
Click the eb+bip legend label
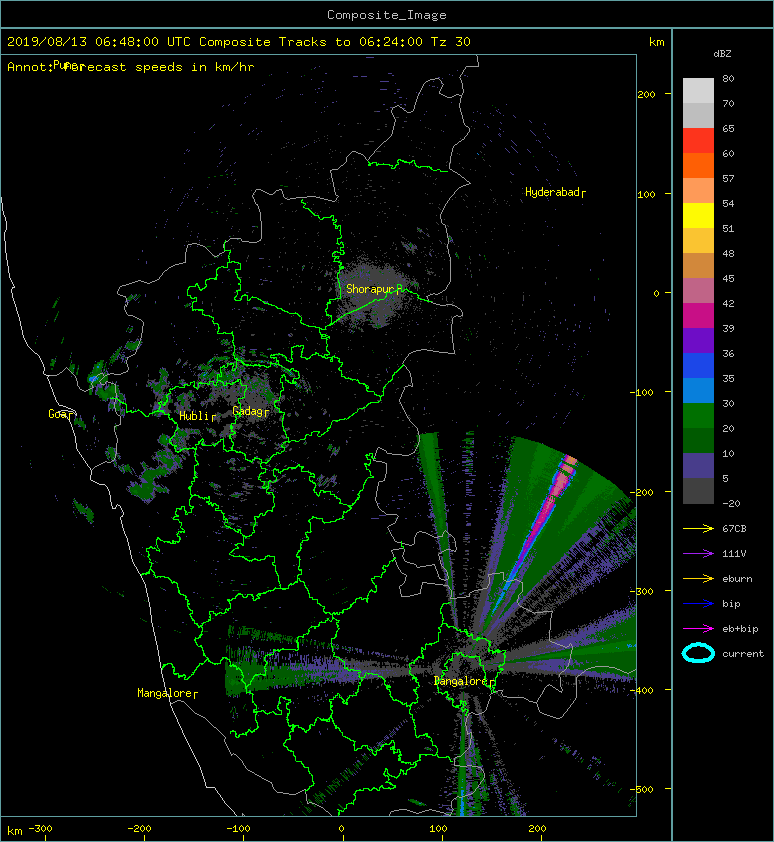[740, 629]
